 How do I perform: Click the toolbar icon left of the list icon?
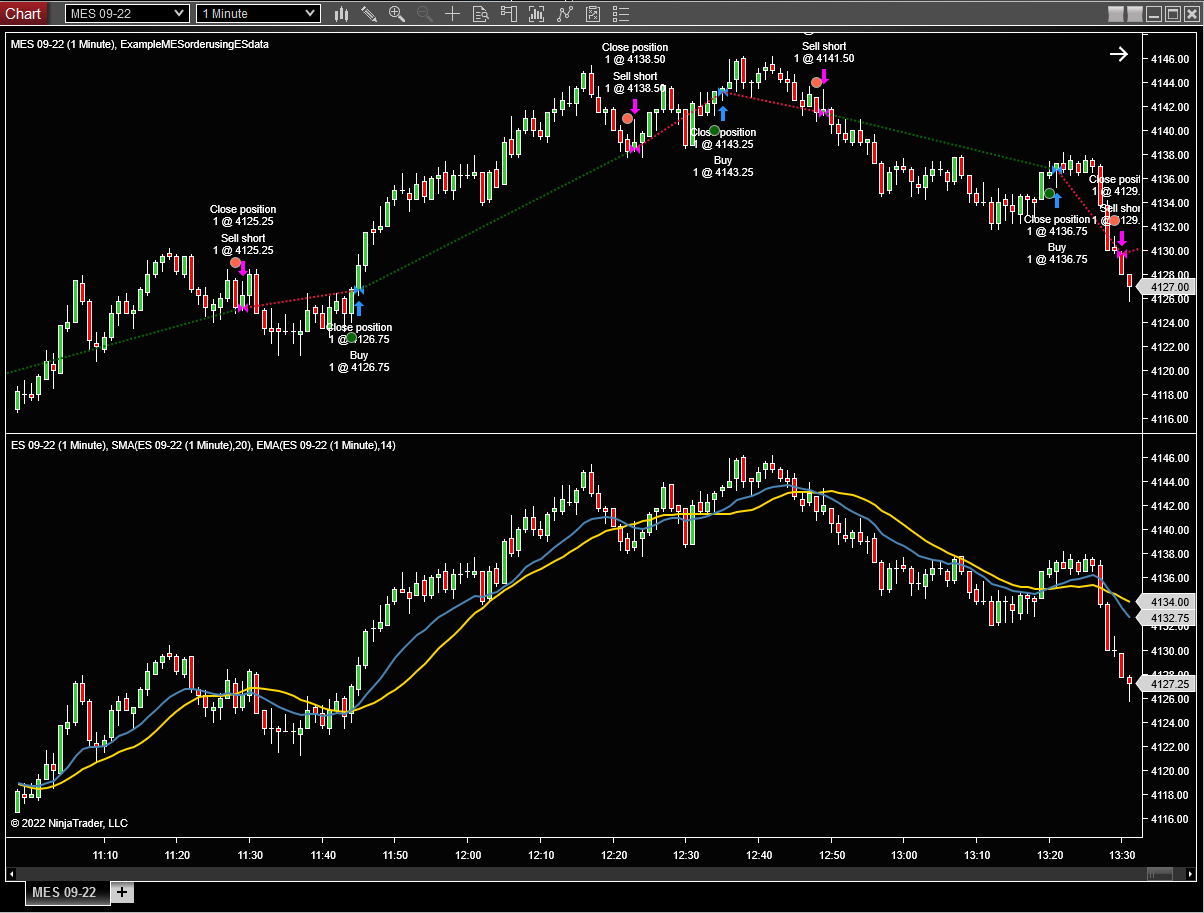point(594,13)
